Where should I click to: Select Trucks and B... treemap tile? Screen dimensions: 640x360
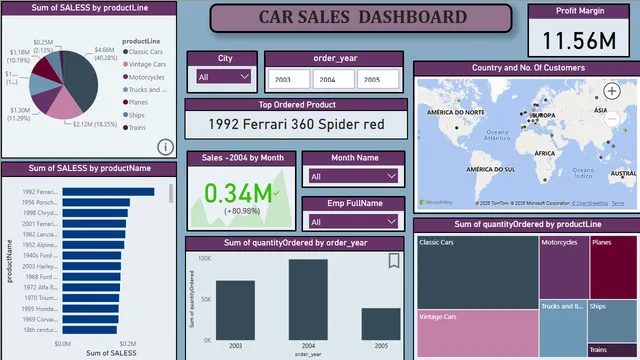[563, 329]
